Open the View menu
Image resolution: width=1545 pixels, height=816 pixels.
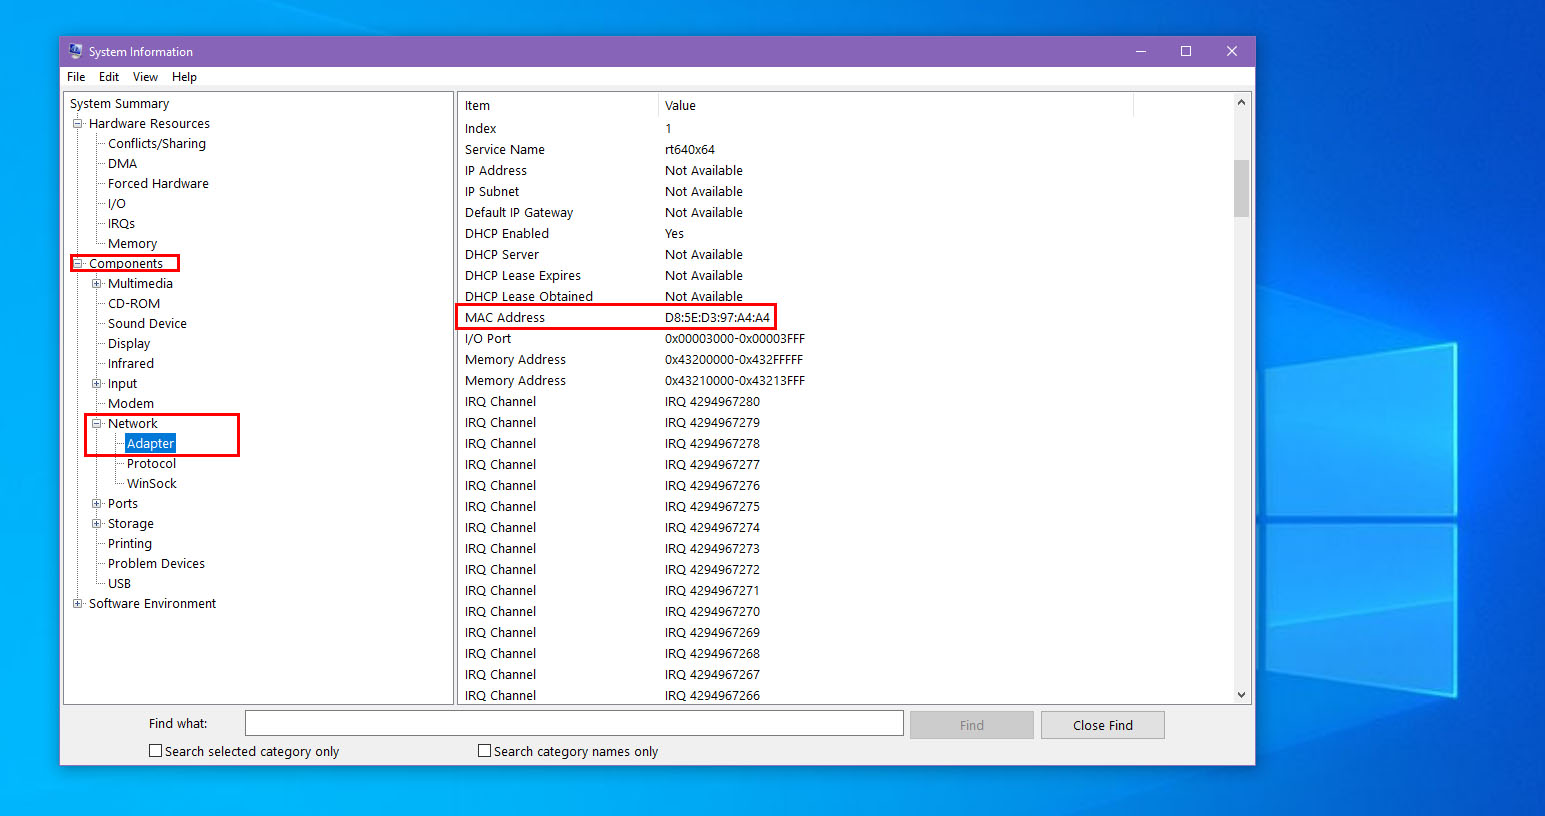coord(145,77)
